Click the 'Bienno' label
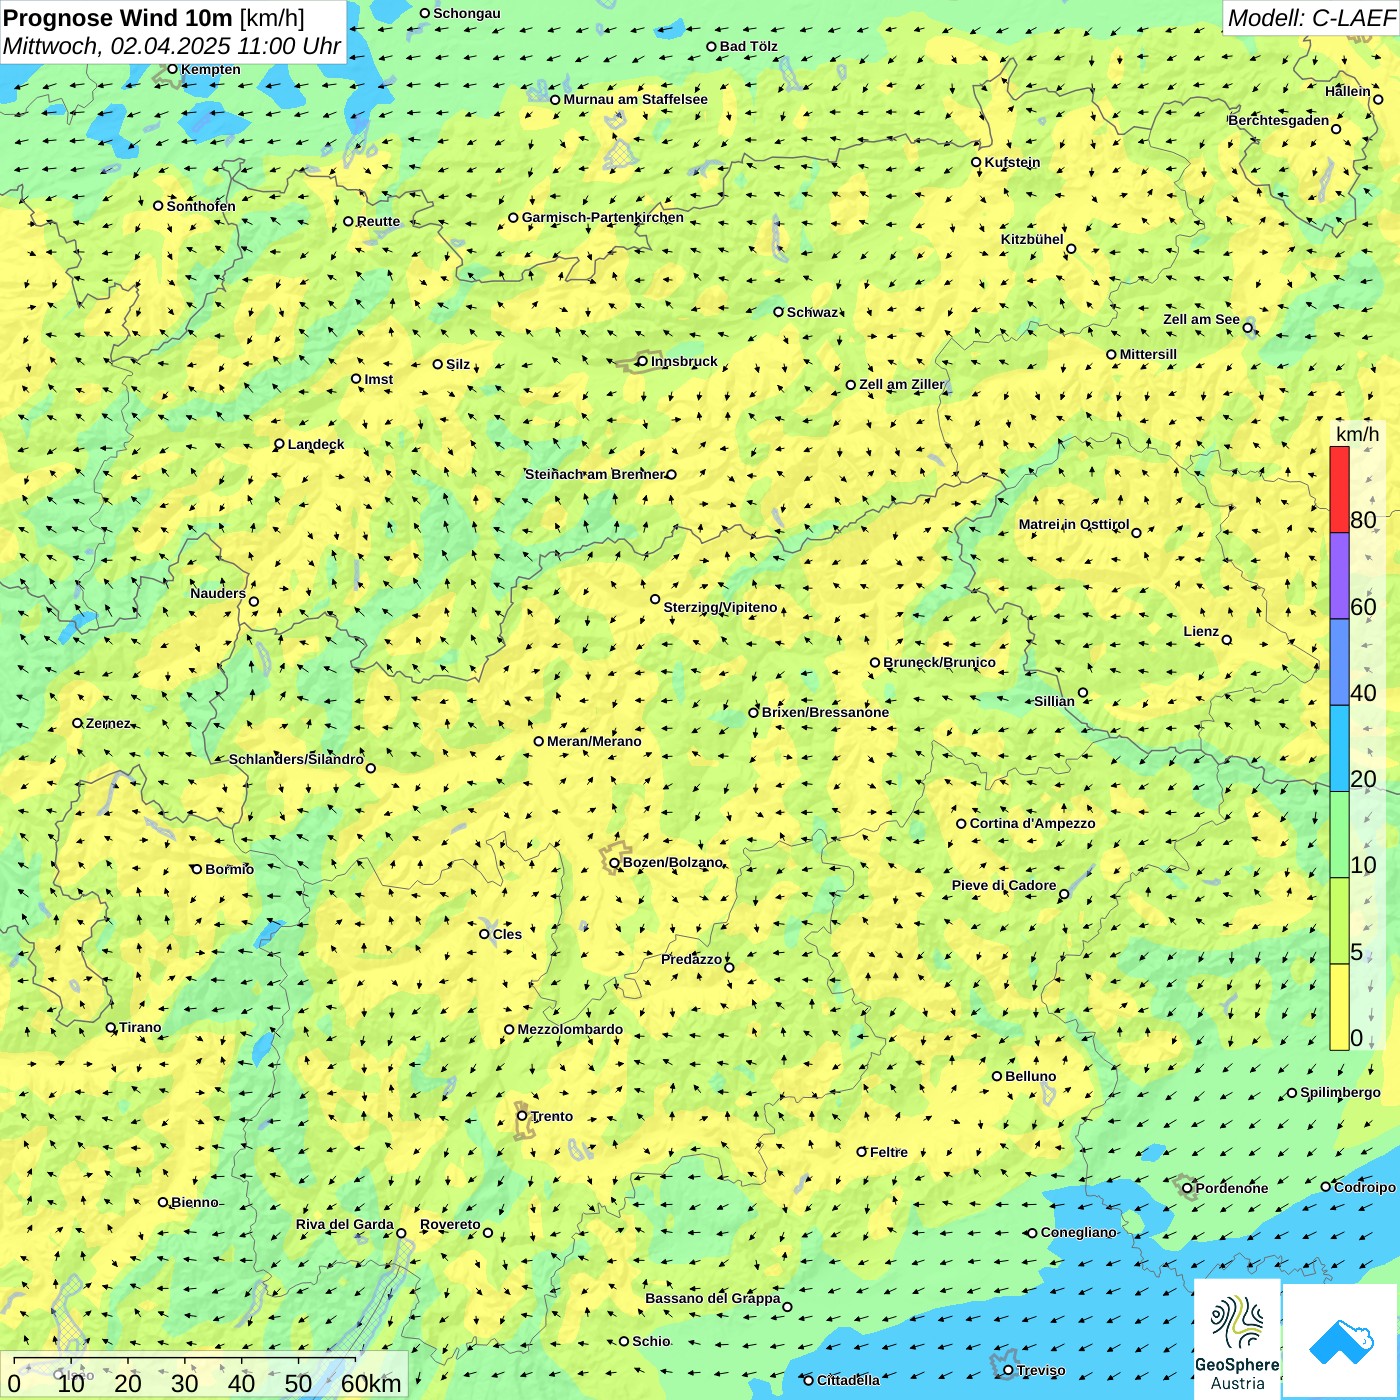 pos(195,1202)
